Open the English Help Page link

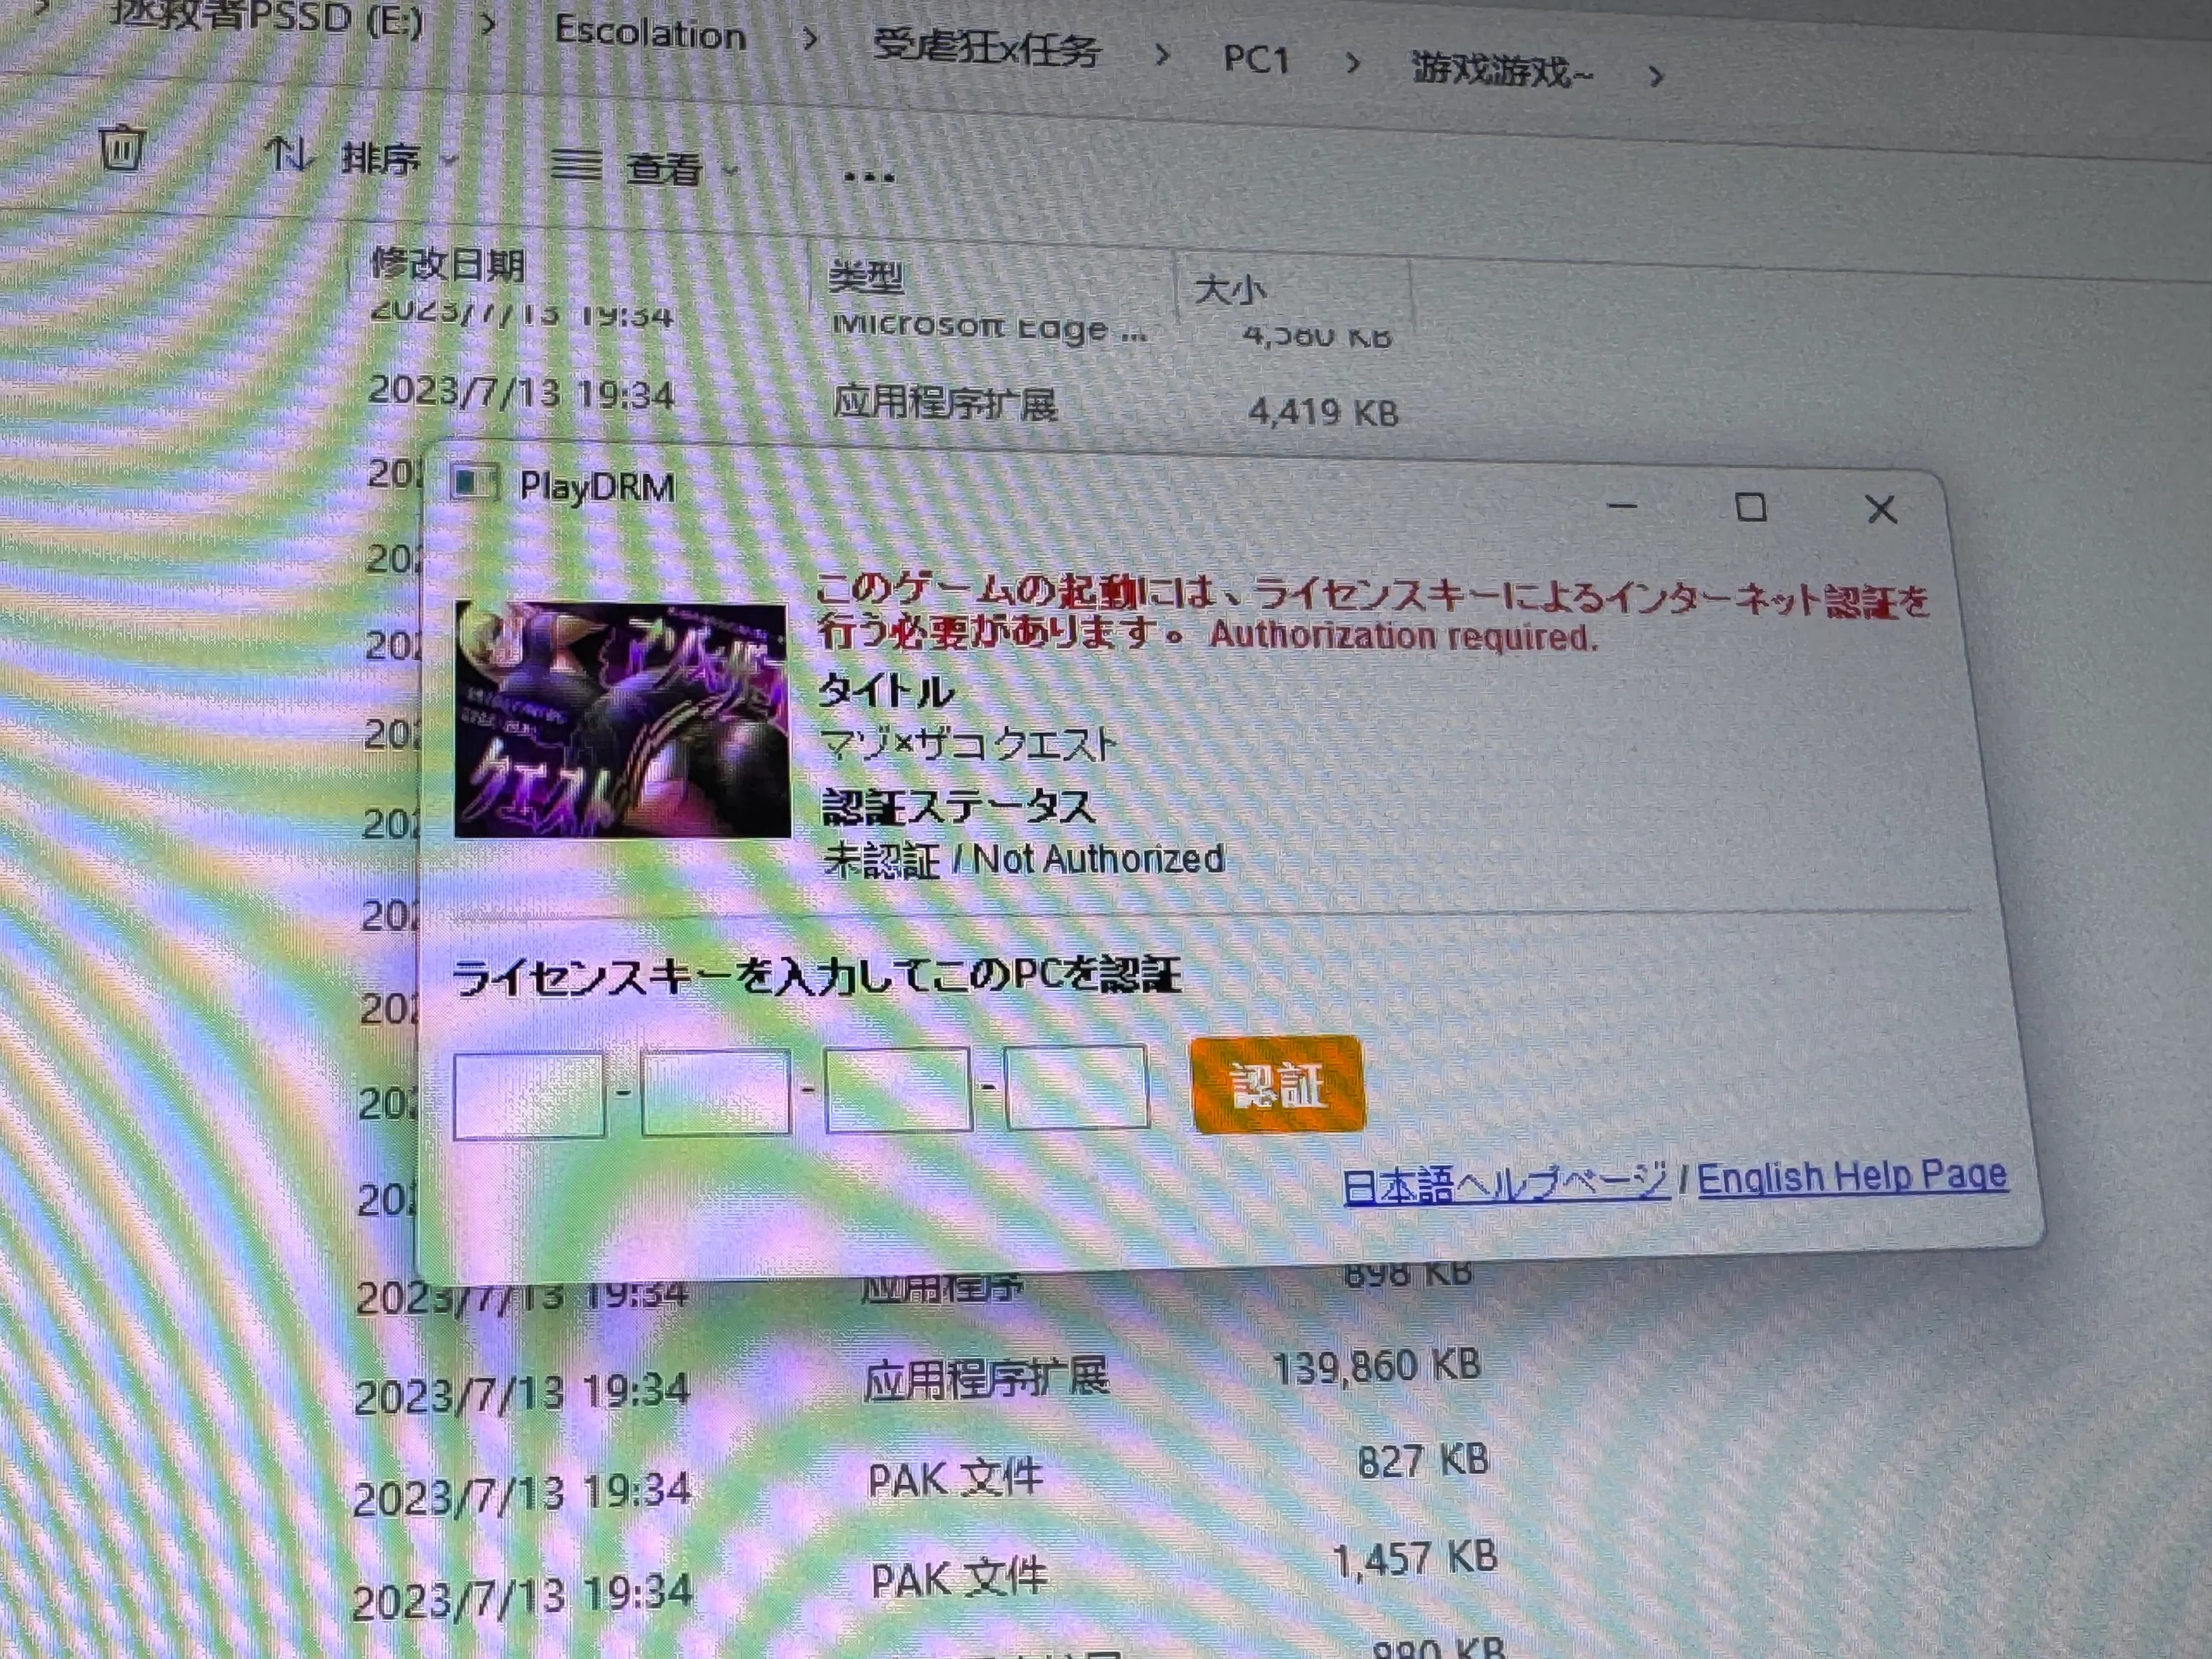[x=1851, y=1177]
